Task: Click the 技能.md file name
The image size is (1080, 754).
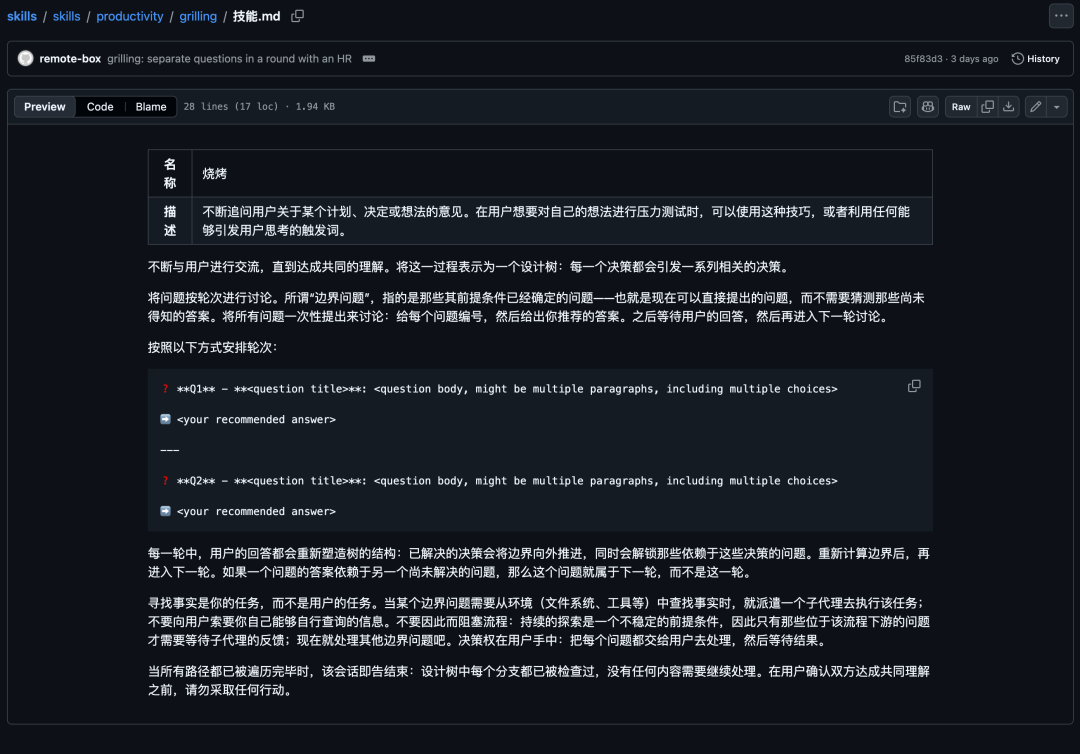Action: click(x=256, y=16)
